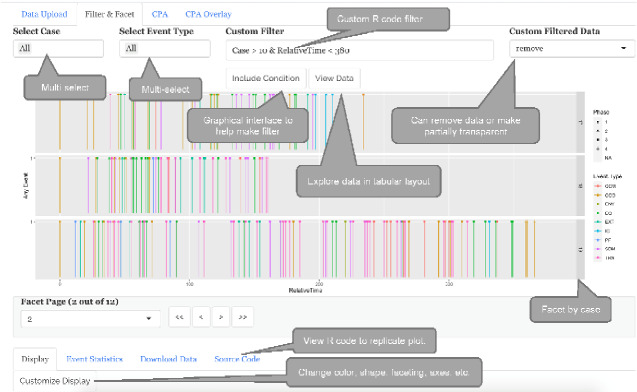Open Custom Filtered Data remove dropdown
Screen dimensions: 637x392
572,49
